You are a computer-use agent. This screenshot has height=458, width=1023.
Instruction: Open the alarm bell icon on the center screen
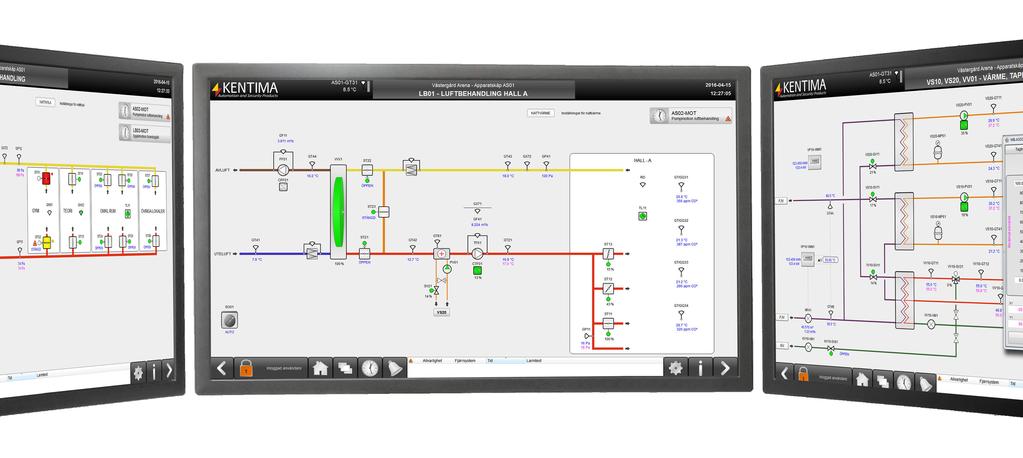pos(395,368)
